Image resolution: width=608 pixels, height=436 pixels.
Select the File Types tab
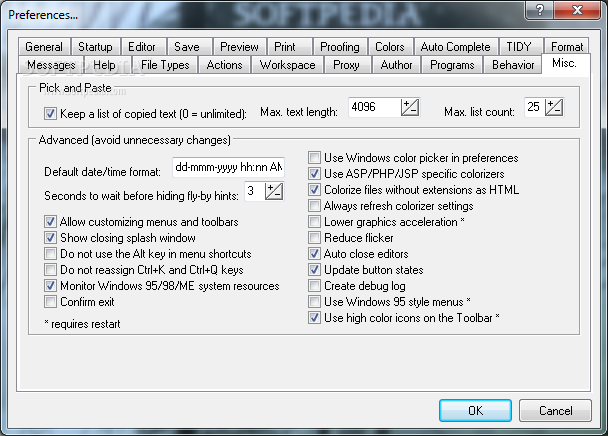click(165, 66)
